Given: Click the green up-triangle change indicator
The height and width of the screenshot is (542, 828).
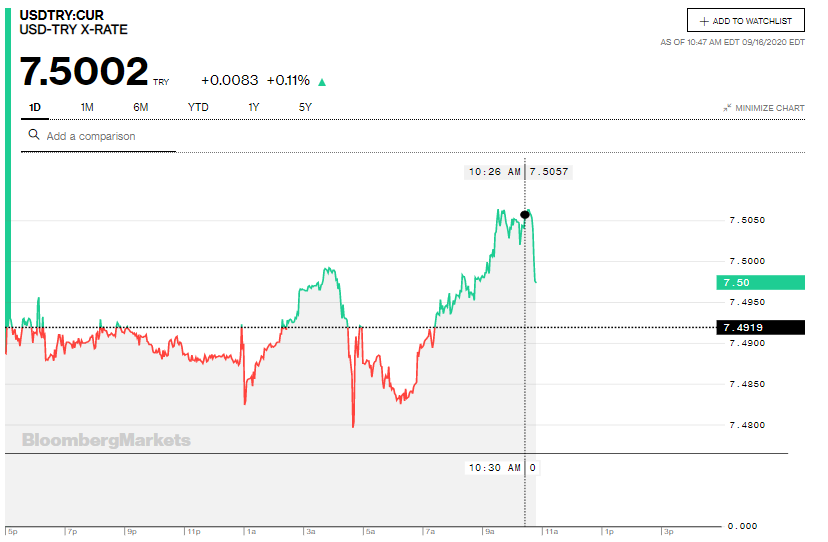Looking at the screenshot, I should [322, 81].
